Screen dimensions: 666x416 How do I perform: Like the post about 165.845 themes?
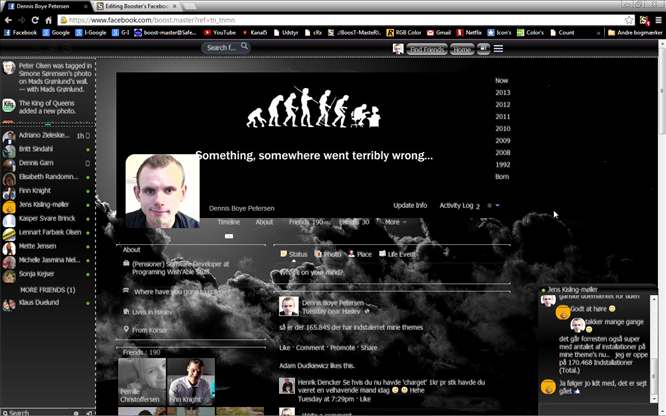click(285, 348)
